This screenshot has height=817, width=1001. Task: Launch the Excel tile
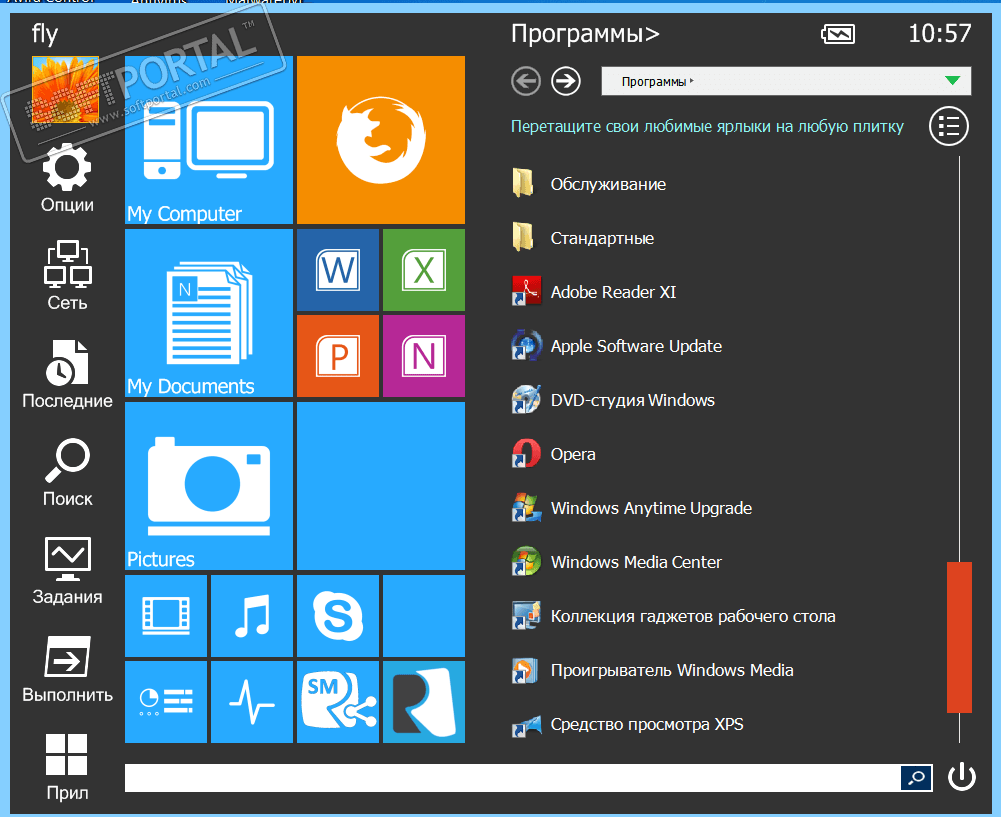424,270
